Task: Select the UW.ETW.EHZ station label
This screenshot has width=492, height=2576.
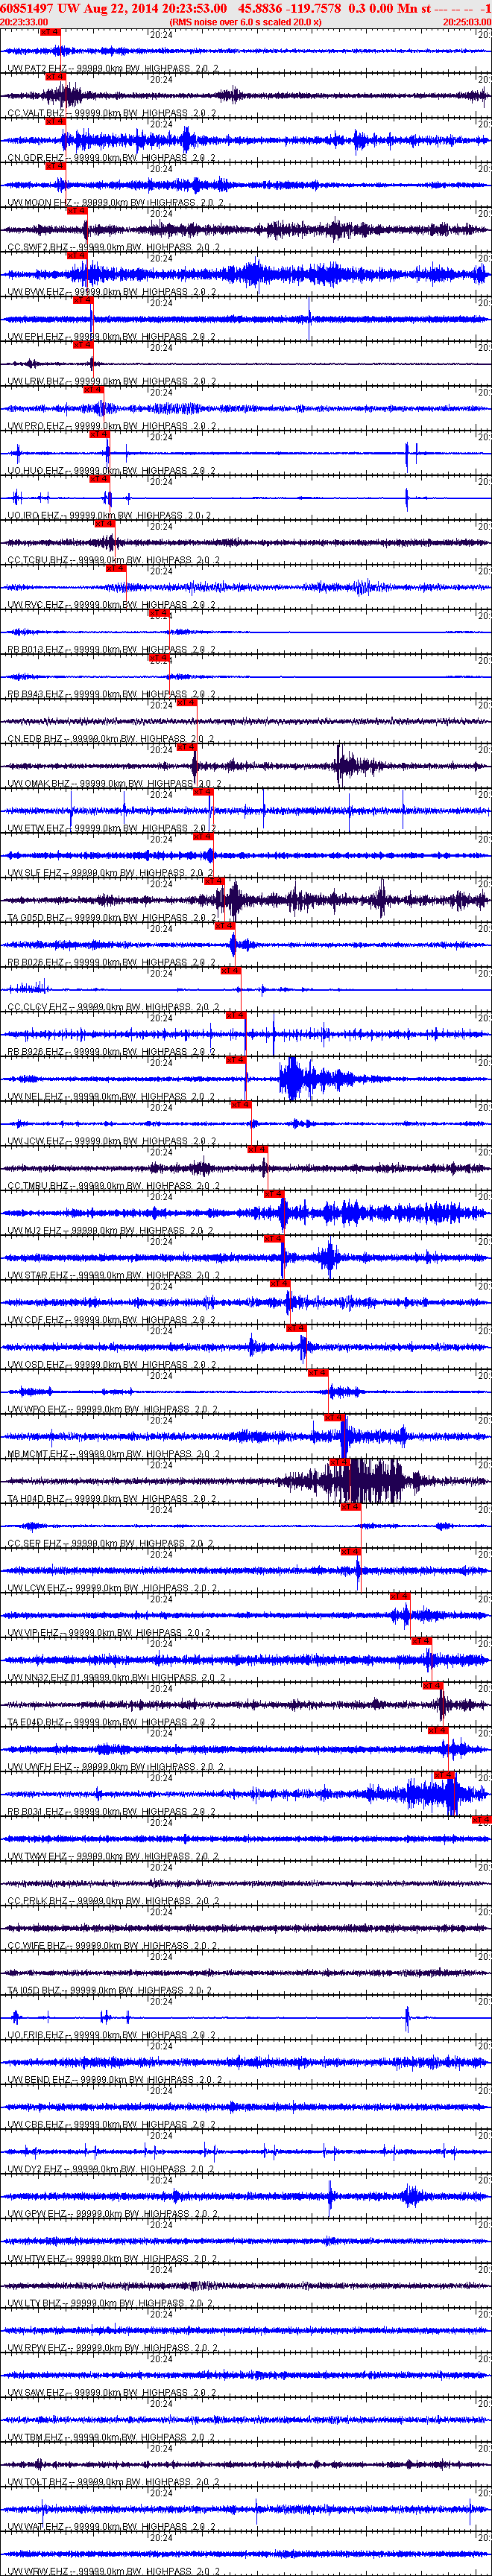Action: [112, 829]
